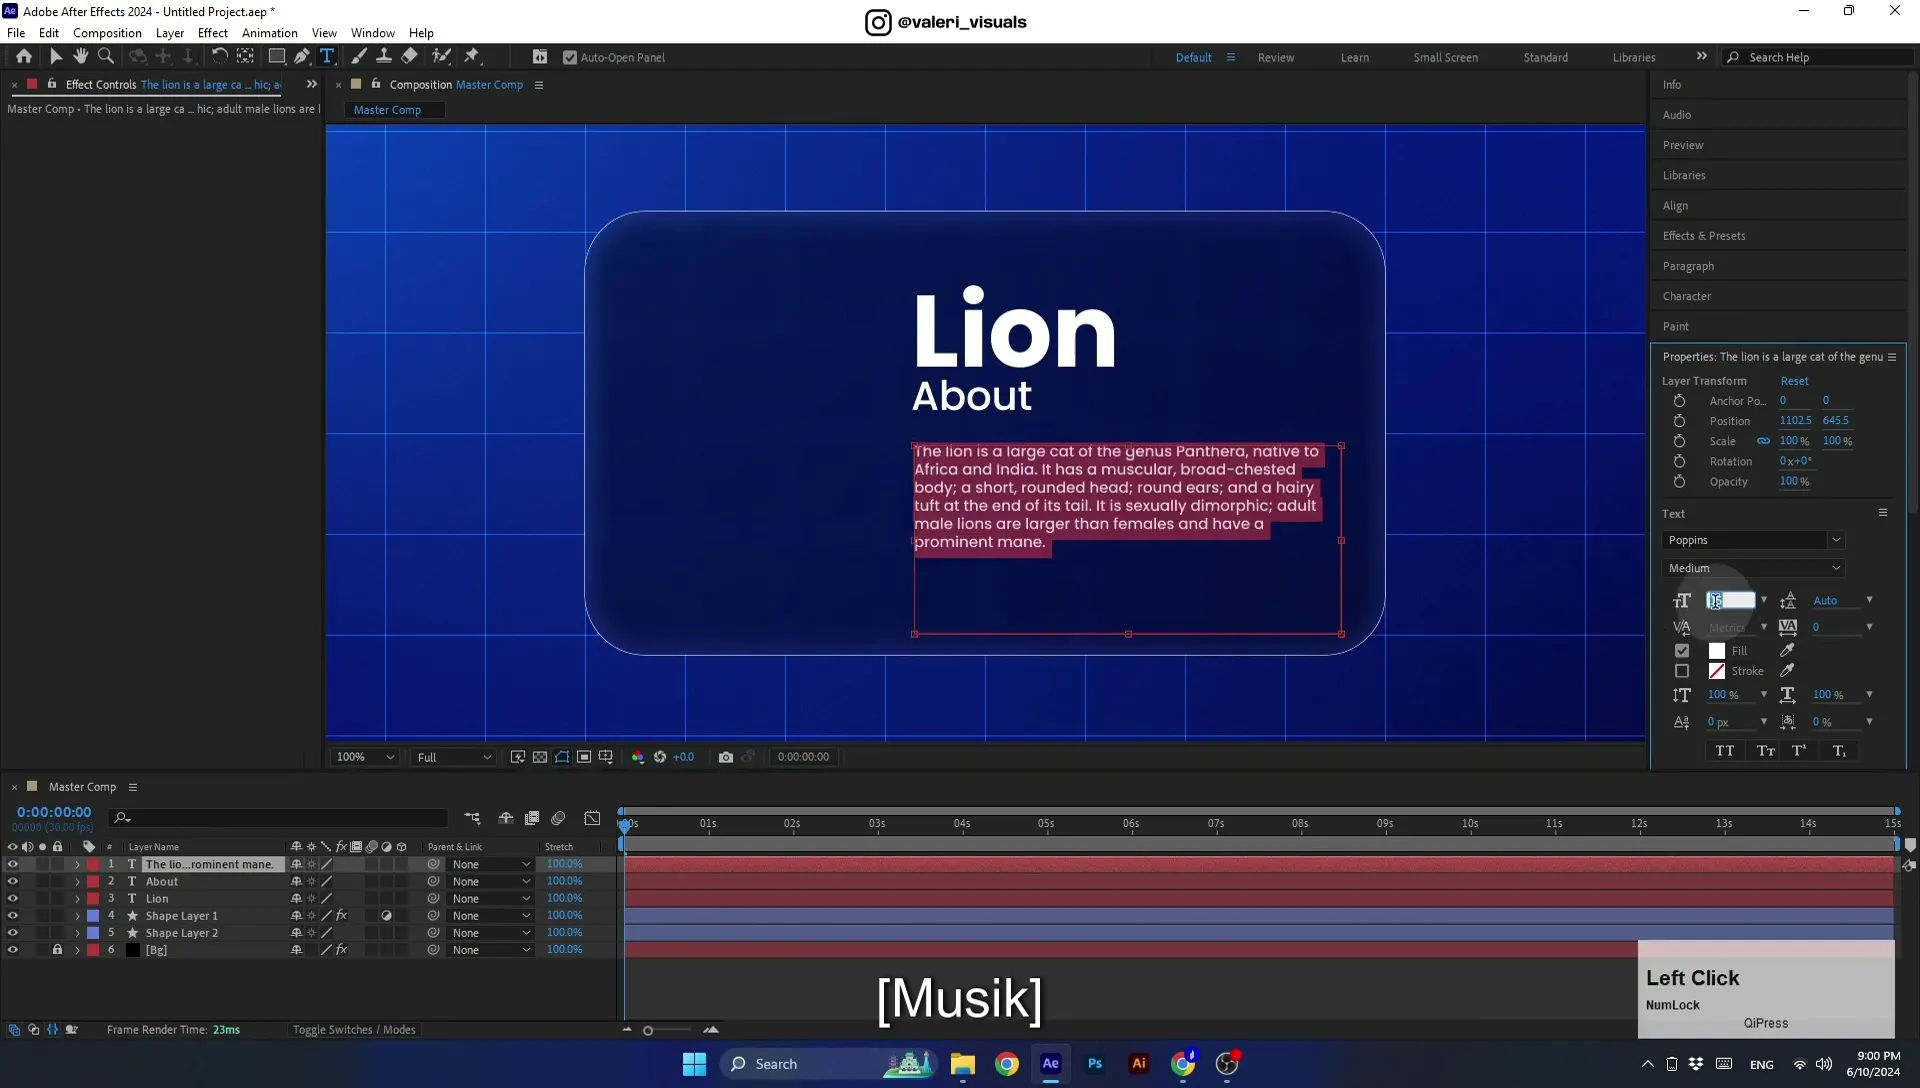
Task: Toggle the Auto-Open Panel checkbox
Action: tap(570, 58)
